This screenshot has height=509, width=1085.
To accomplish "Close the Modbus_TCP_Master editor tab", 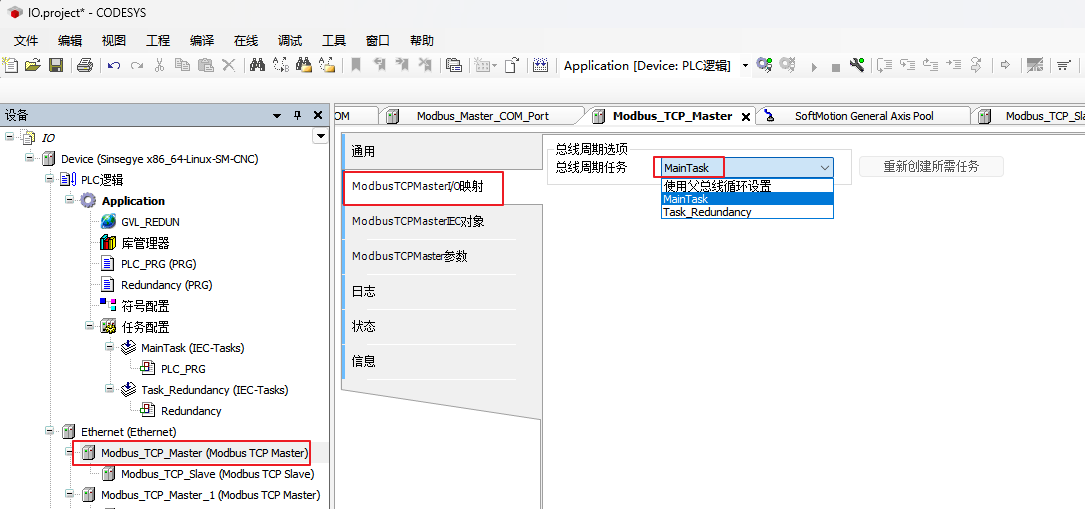I will click(744, 116).
